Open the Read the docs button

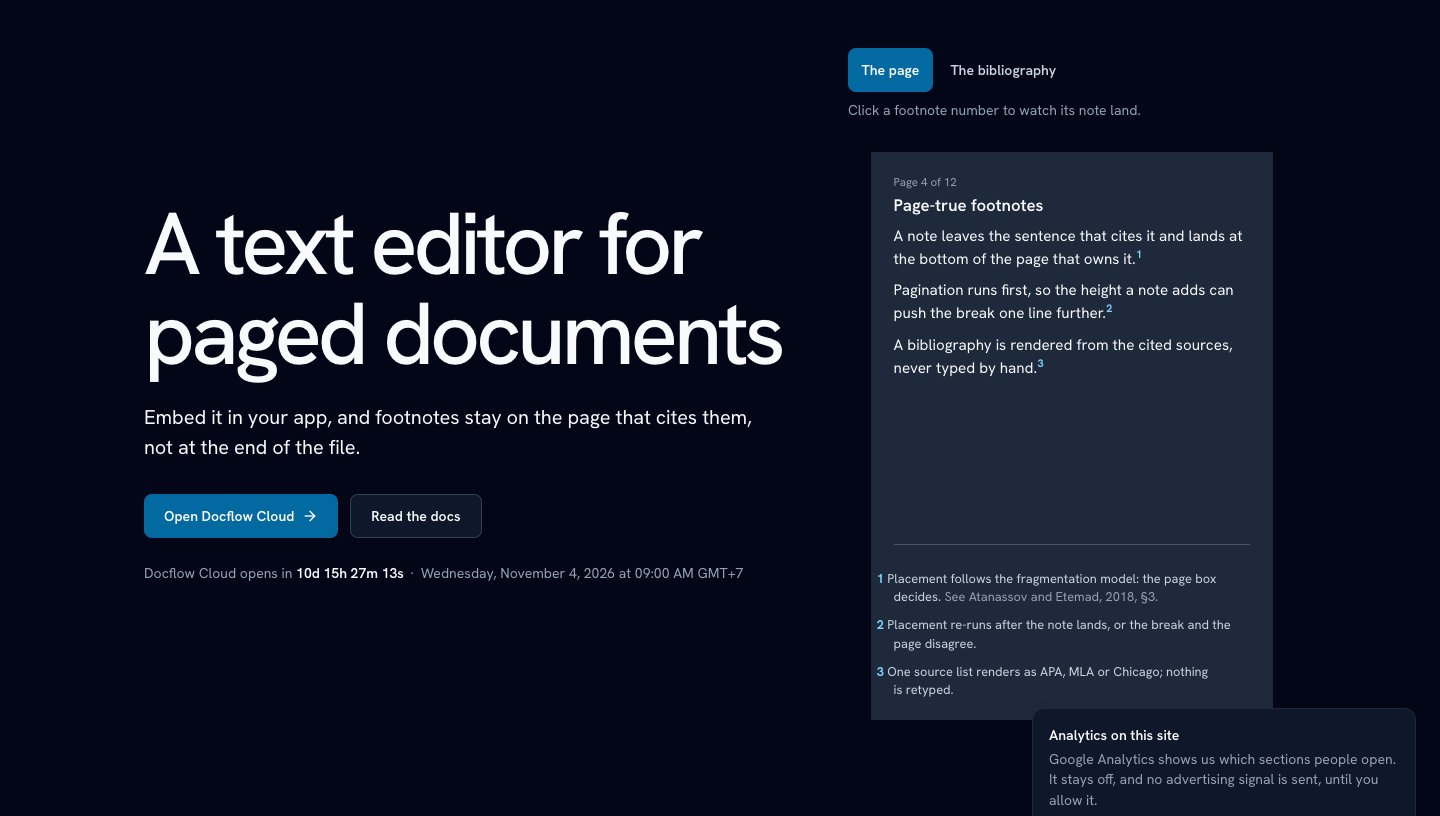[x=416, y=516]
